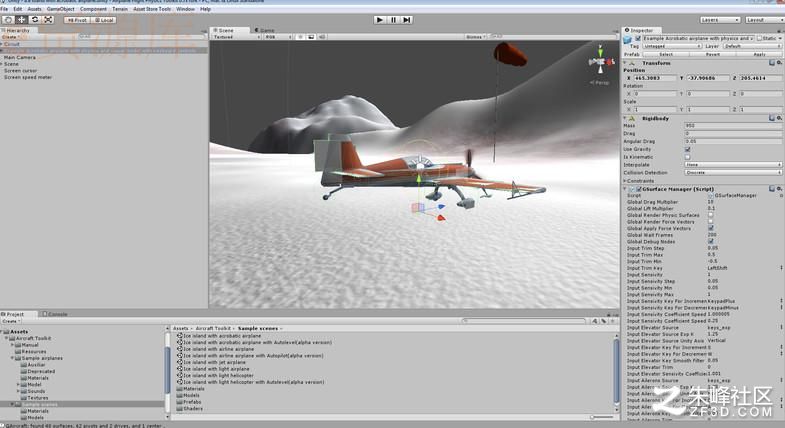The height and width of the screenshot is (428, 785).
Task: Open the Models folder in asset list
Action: click(x=189, y=395)
